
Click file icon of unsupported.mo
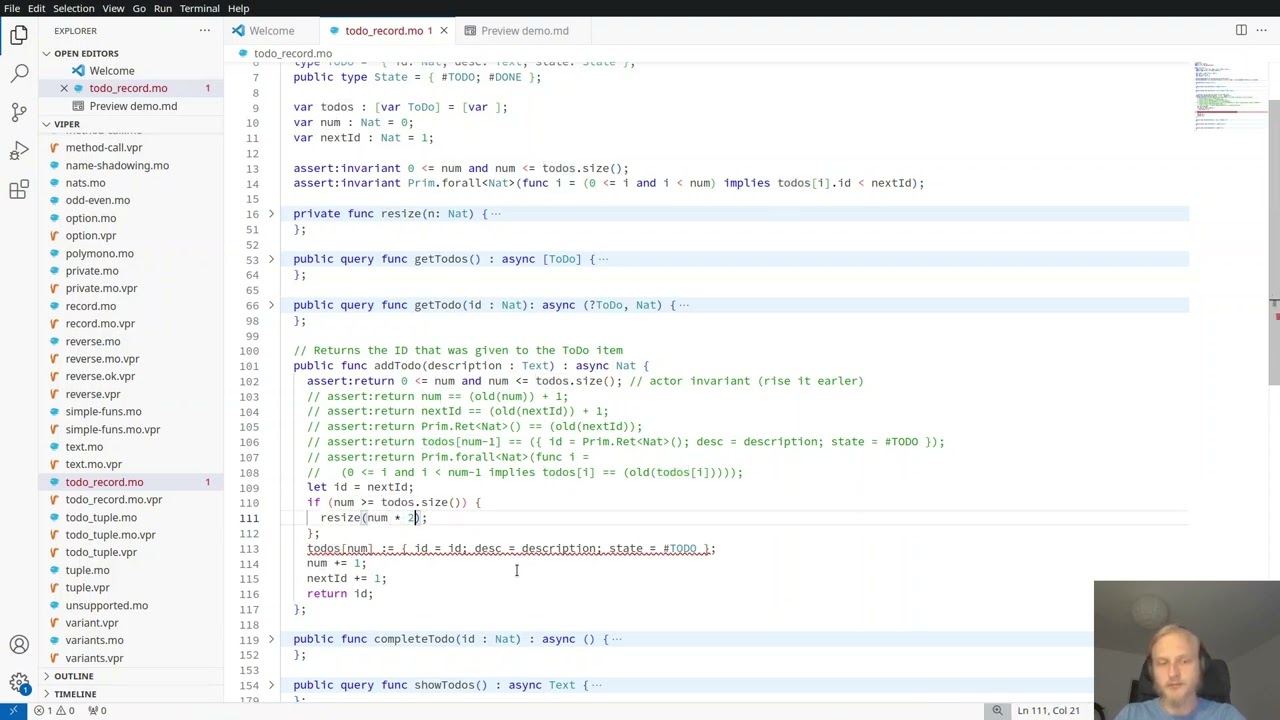[55, 605]
